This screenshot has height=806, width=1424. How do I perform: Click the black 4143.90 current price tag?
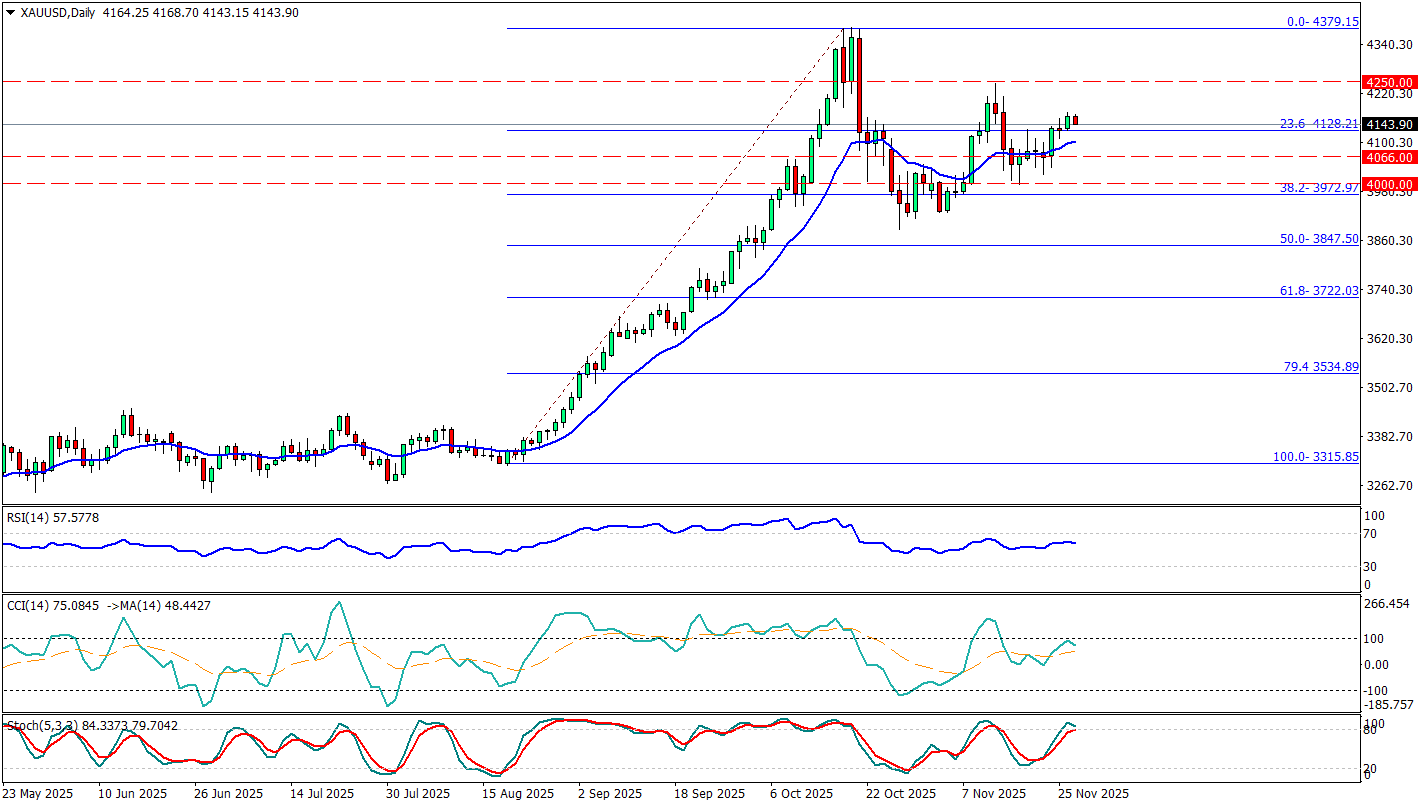point(1390,124)
